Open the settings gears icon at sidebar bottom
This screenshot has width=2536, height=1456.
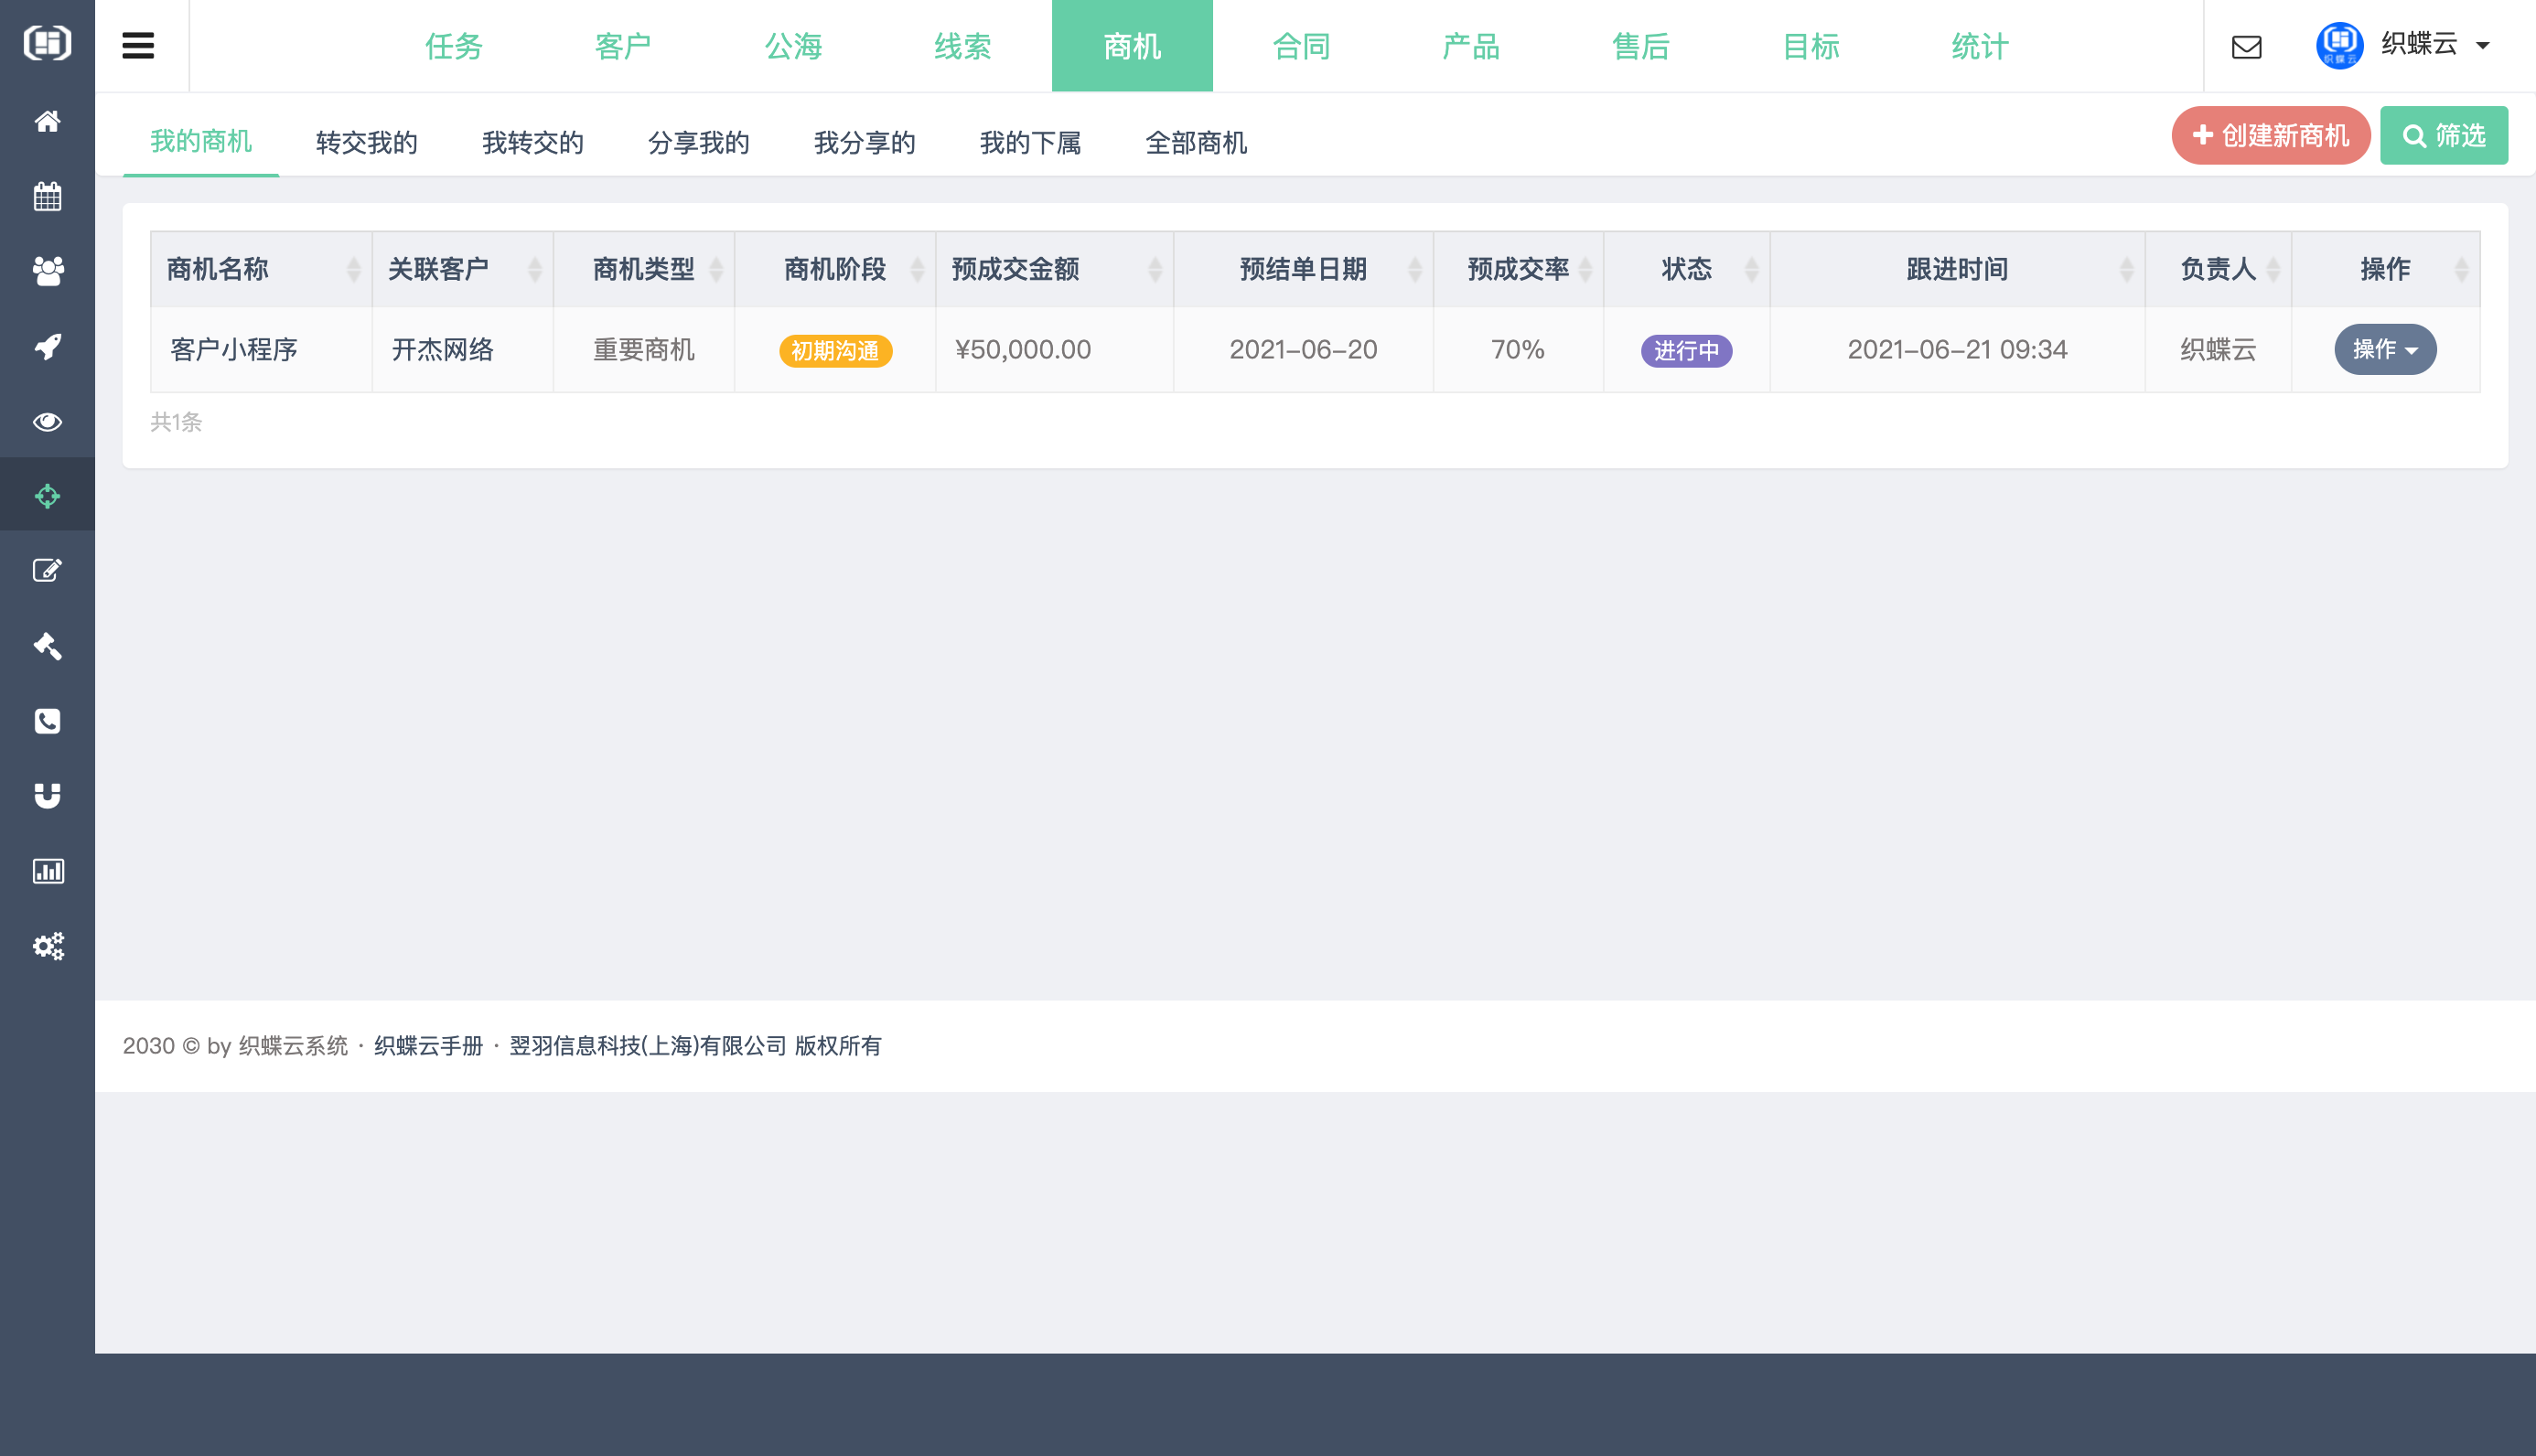[47, 946]
